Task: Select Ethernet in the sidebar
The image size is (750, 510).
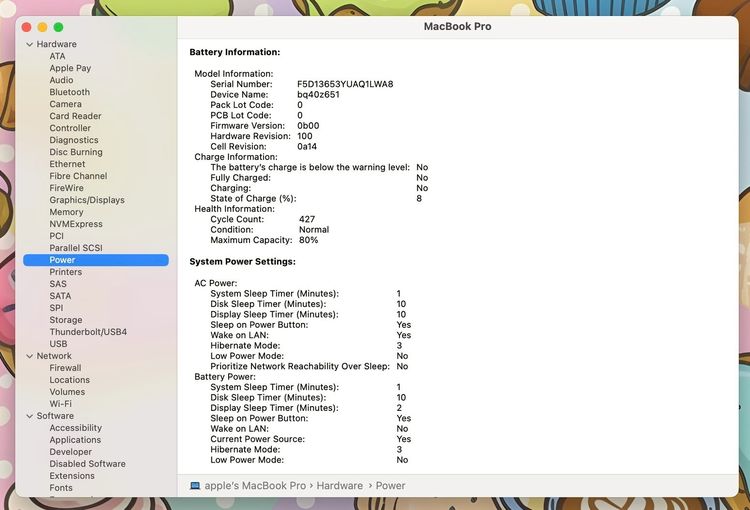Action: (x=67, y=164)
